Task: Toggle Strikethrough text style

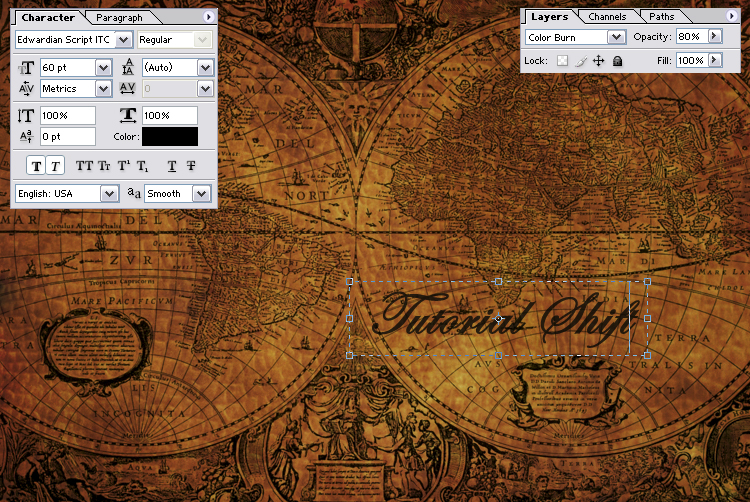Action: coord(191,166)
